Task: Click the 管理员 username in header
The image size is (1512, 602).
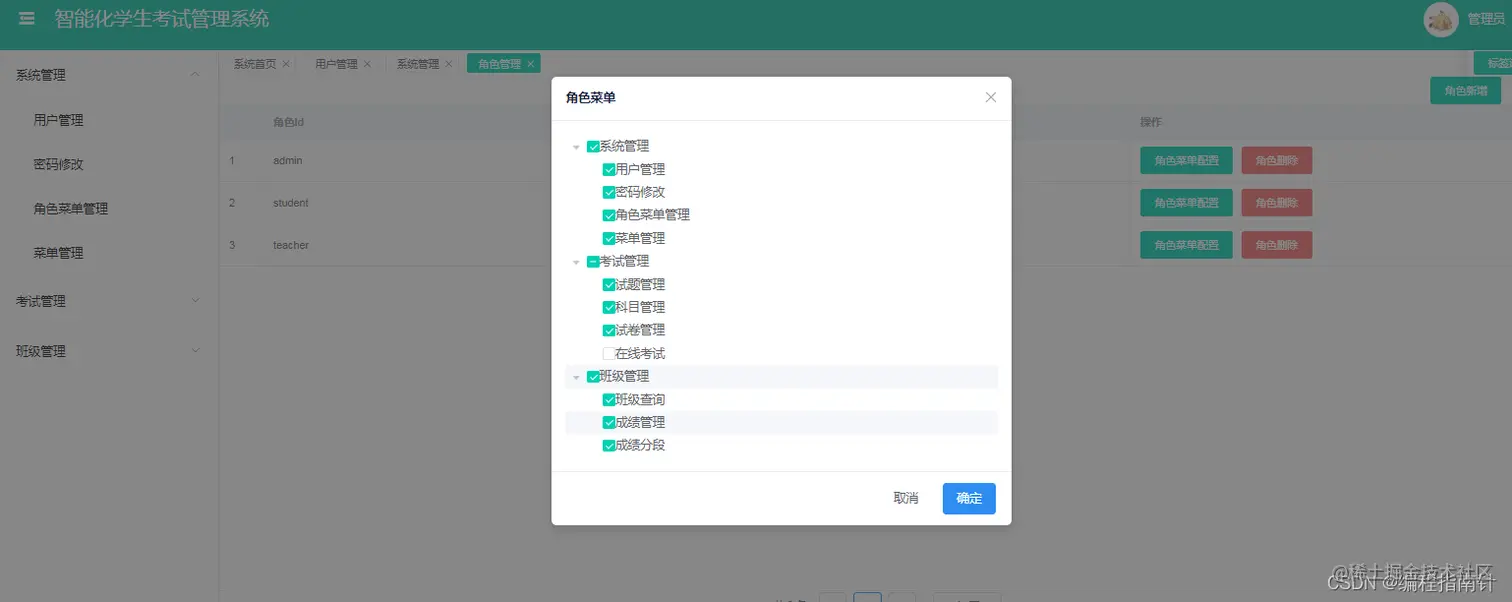Action: point(1486,19)
